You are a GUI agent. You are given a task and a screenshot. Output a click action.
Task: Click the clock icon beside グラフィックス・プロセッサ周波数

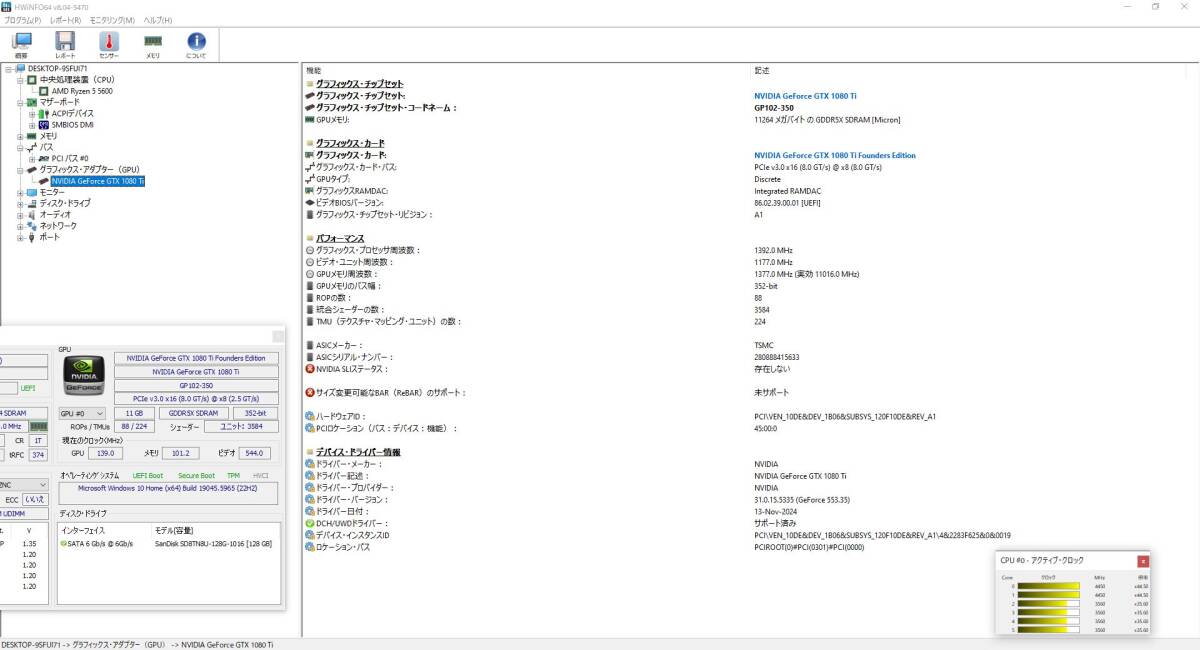pyautogui.click(x=309, y=250)
